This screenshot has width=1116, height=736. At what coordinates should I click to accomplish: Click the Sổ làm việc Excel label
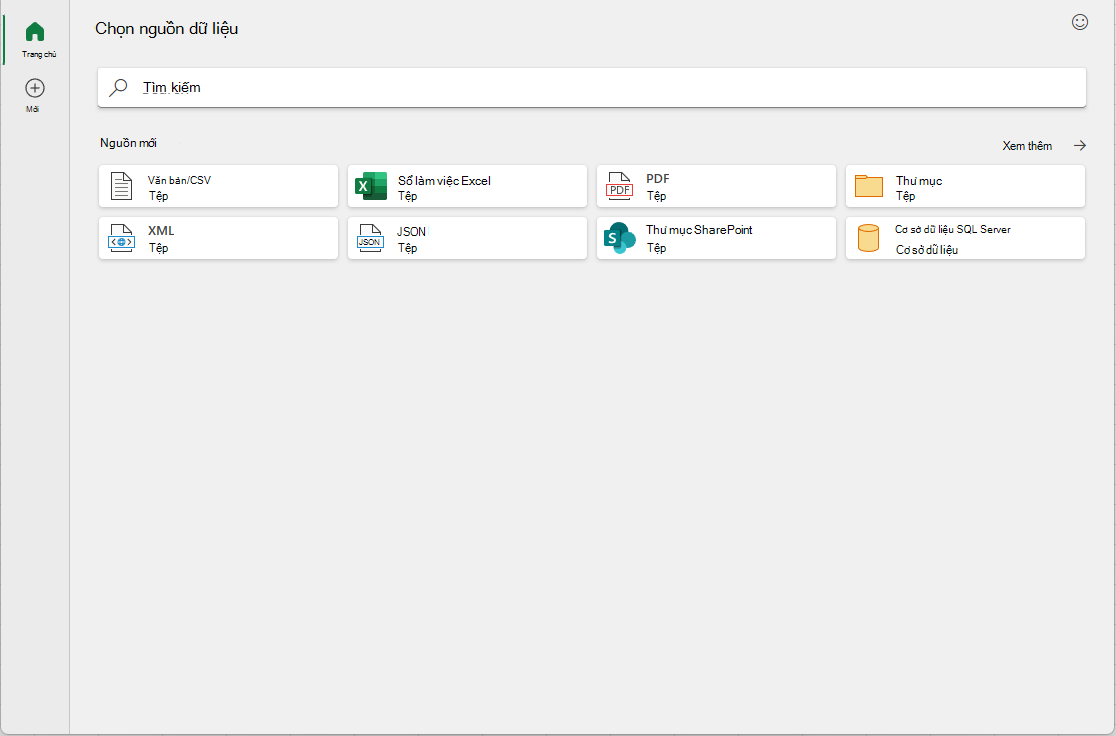[x=444, y=181]
